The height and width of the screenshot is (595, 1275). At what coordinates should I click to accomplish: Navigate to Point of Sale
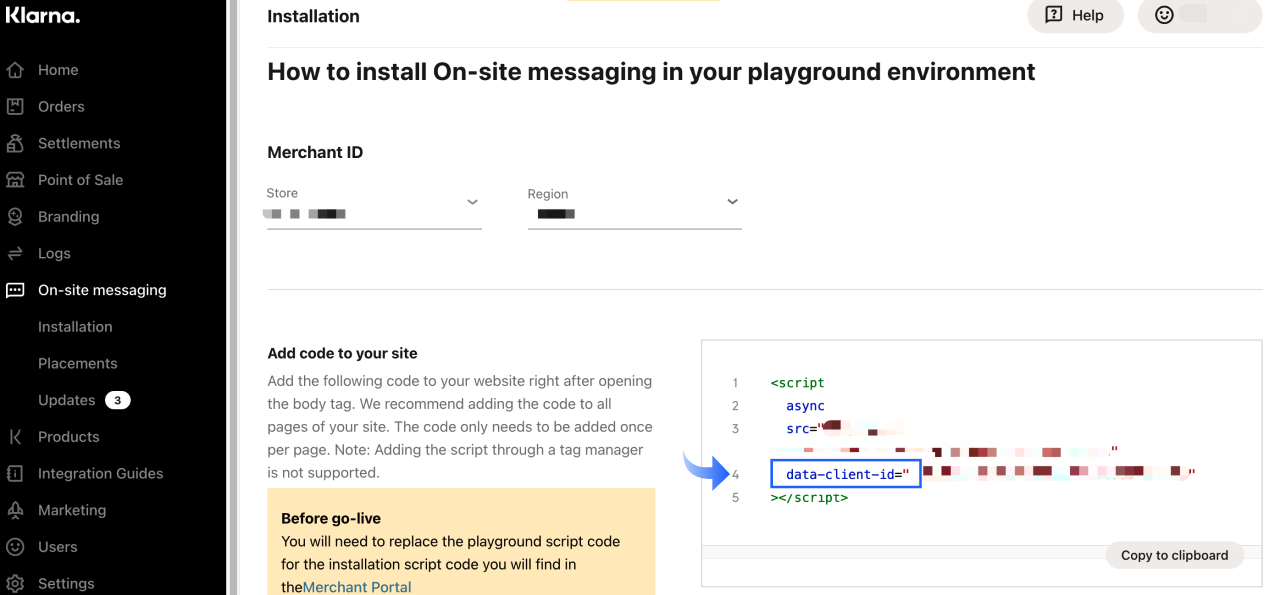click(81, 180)
